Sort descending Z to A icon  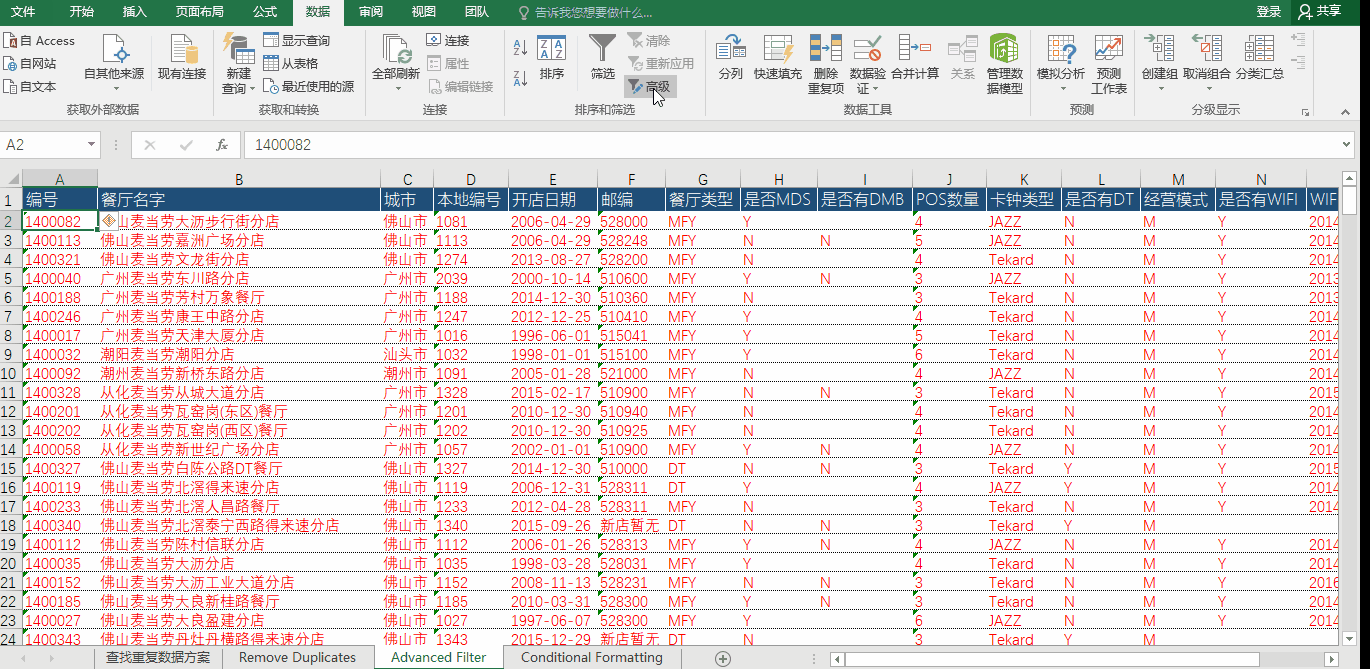pos(520,79)
